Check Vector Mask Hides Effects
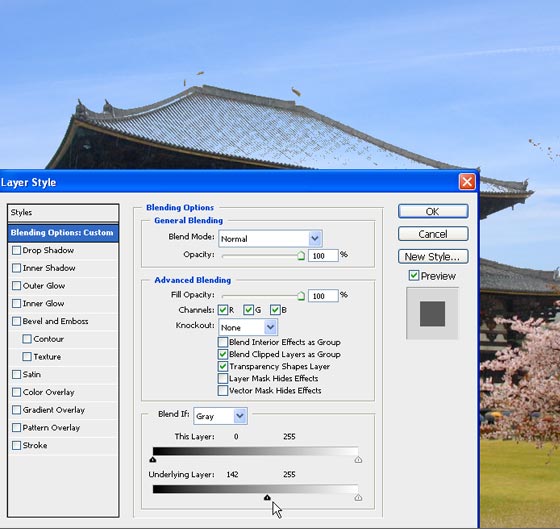The width and height of the screenshot is (560, 529). 223,390
